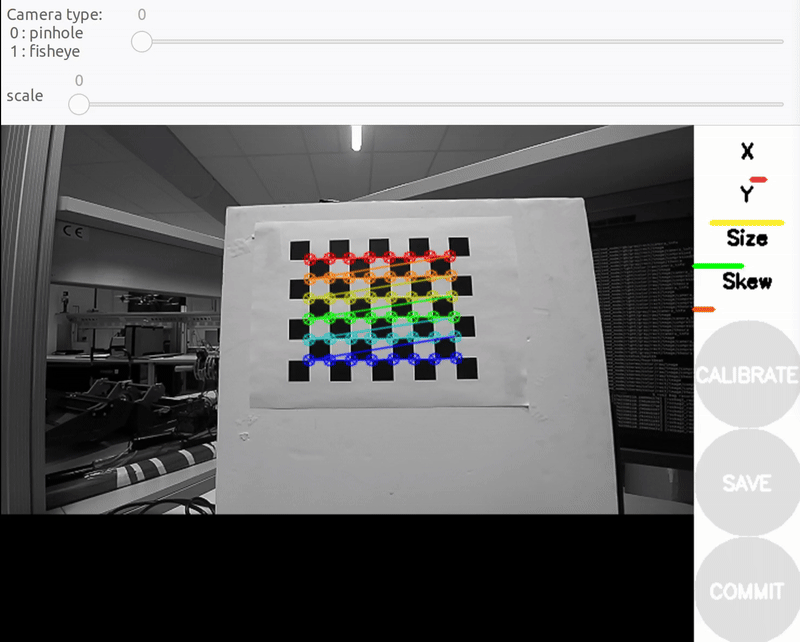Select the Size indicator label

[x=747, y=238]
